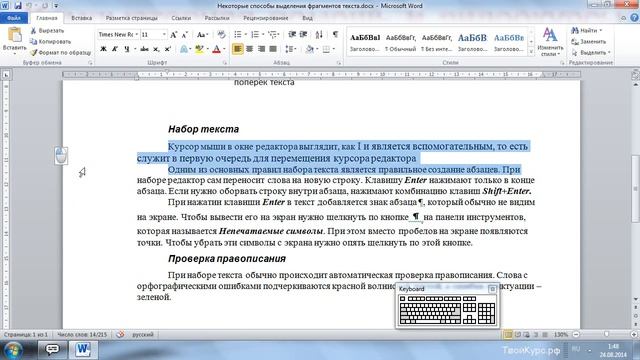Click the spelling check icon in status bar
The width and height of the screenshot is (640, 360).
point(120,335)
